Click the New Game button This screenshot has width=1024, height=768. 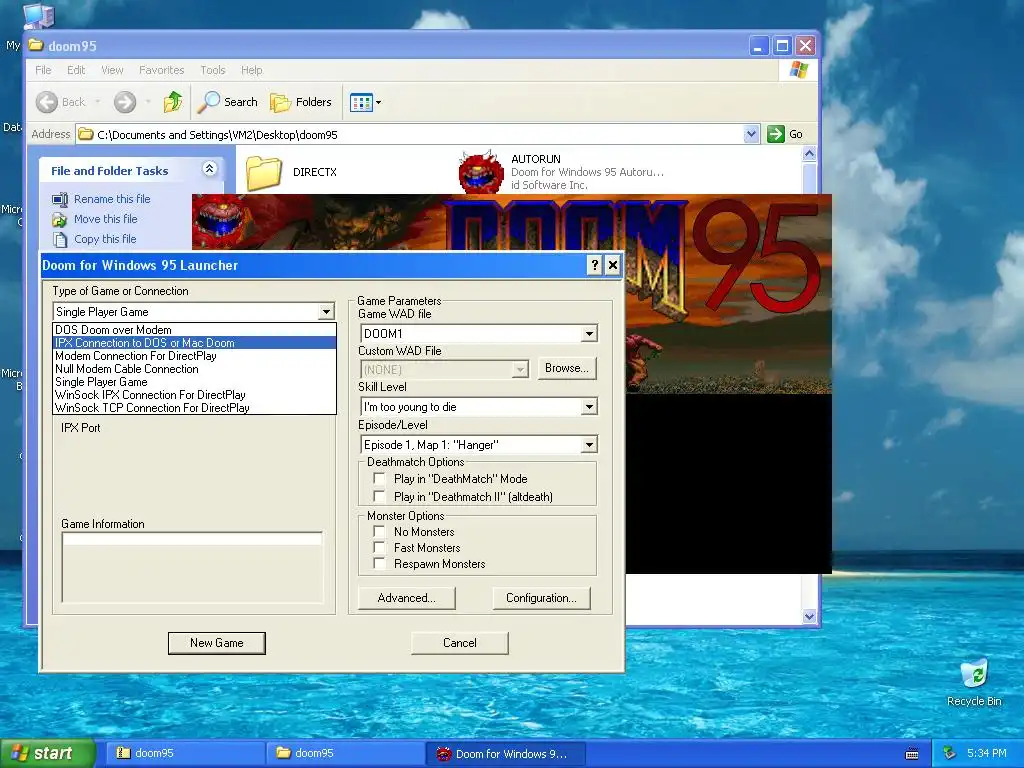[x=217, y=643]
